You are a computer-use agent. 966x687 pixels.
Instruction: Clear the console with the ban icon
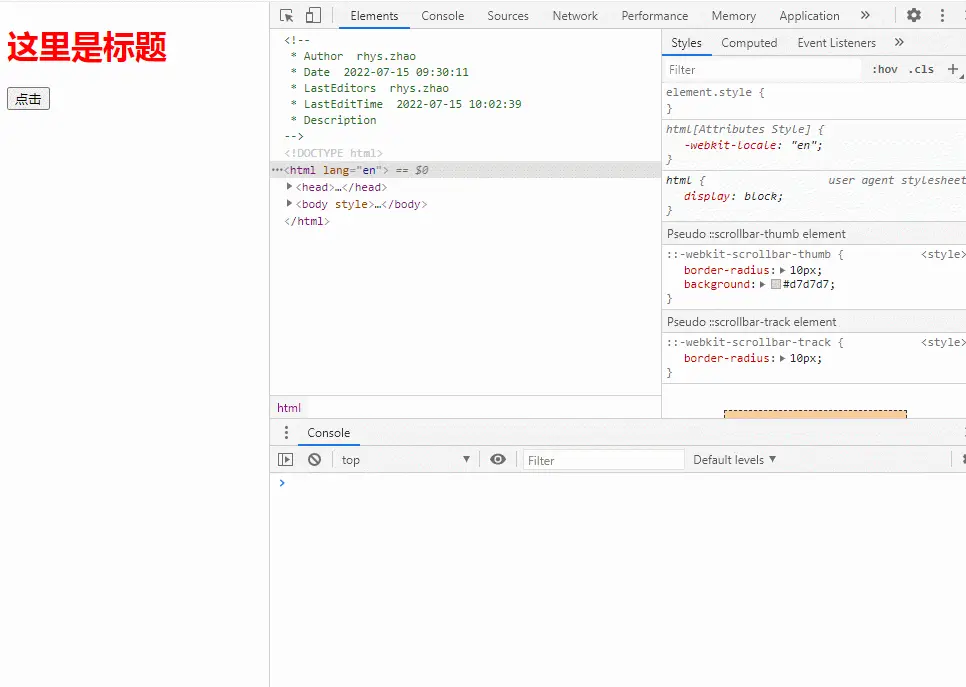(x=314, y=460)
